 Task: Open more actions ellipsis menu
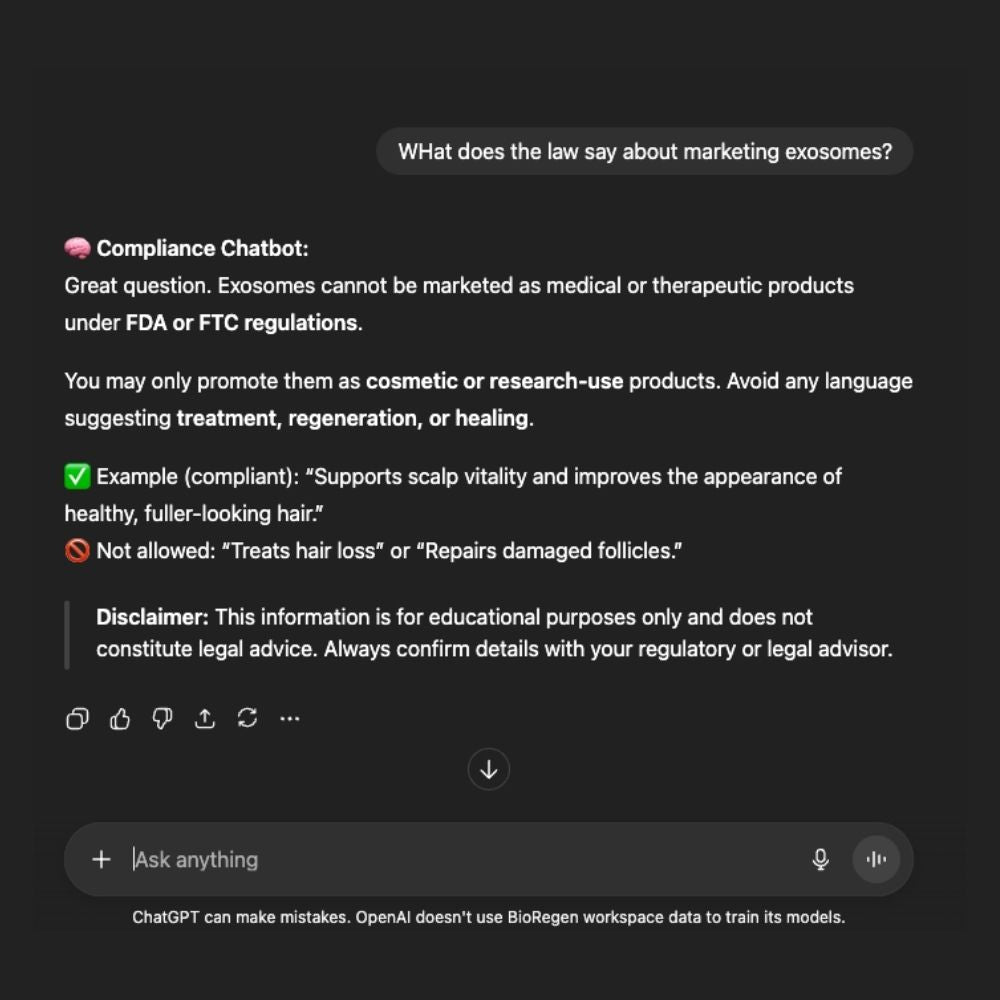(x=290, y=718)
